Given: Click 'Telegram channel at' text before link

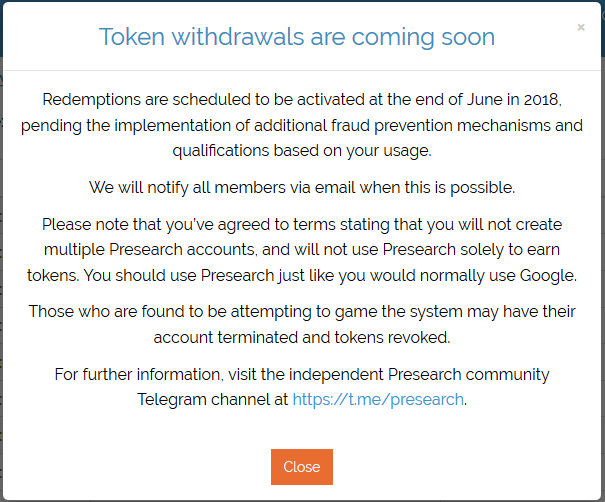Looking at the screenshot, I should pyautogui.click(x=212, y=399).
